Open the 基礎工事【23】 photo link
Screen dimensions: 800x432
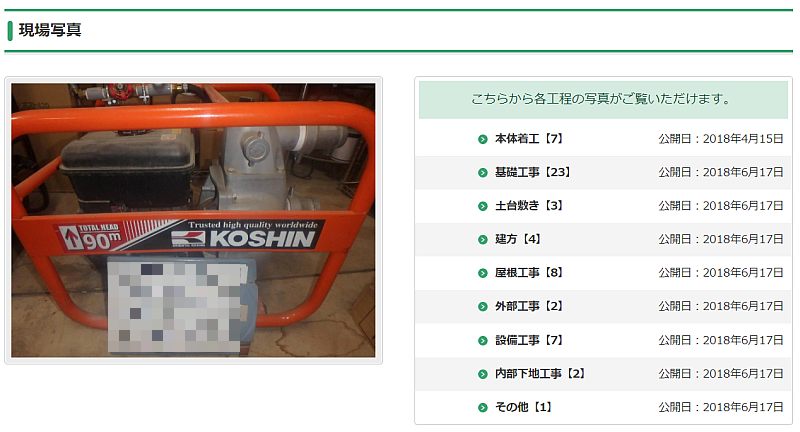(x=533, y=172)
